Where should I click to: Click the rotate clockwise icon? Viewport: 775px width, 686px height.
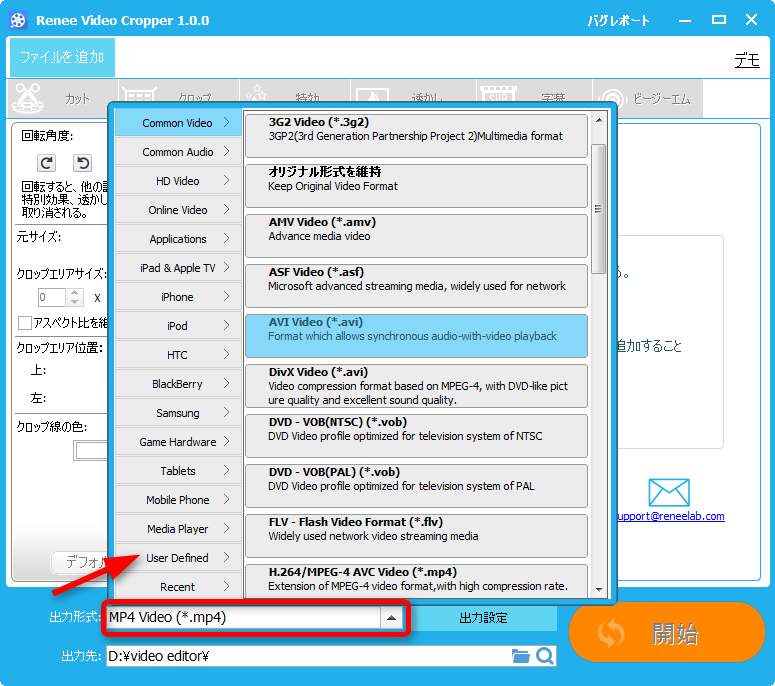46,163
